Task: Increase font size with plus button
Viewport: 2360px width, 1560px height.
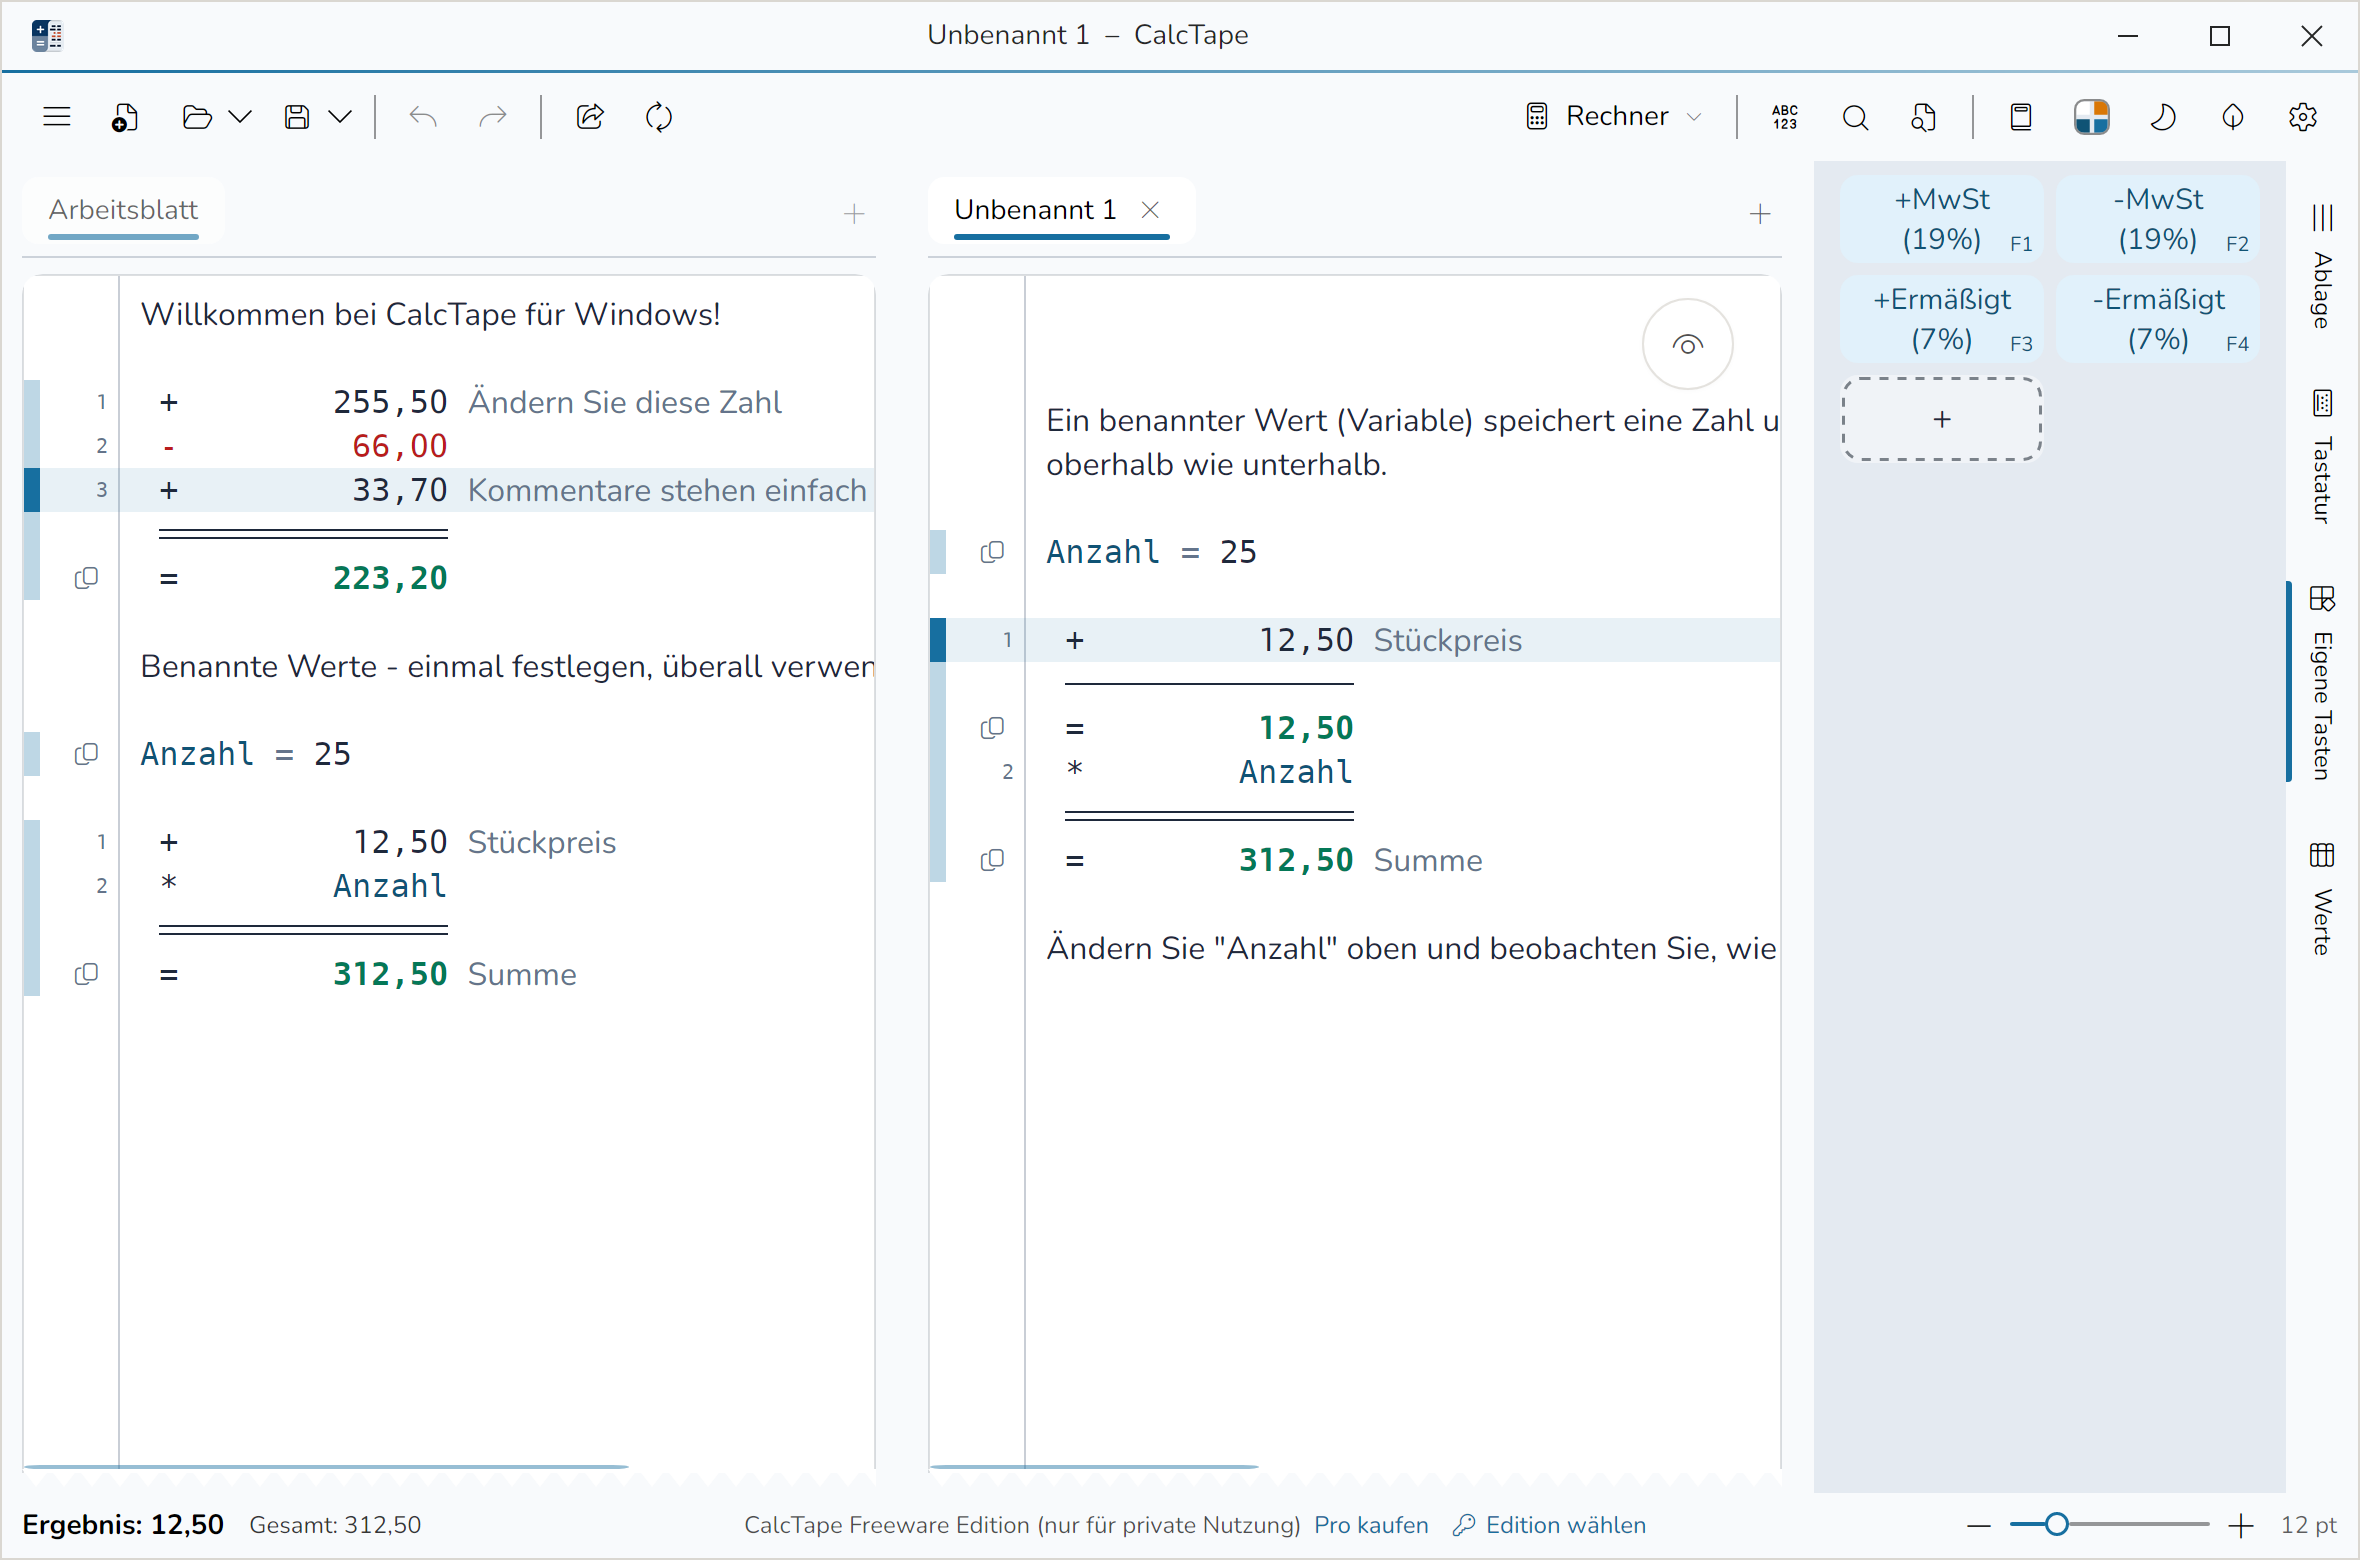Action: [2241, 1525]
